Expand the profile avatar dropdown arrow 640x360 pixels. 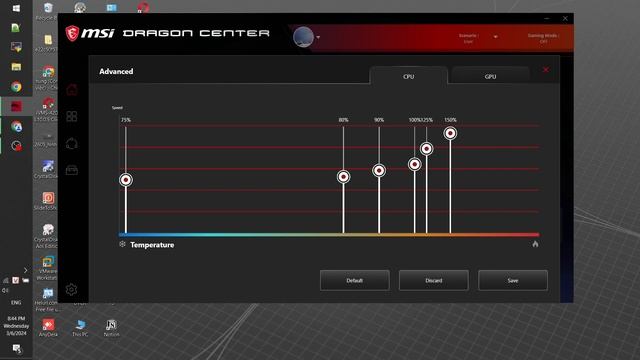pos(318,37)
